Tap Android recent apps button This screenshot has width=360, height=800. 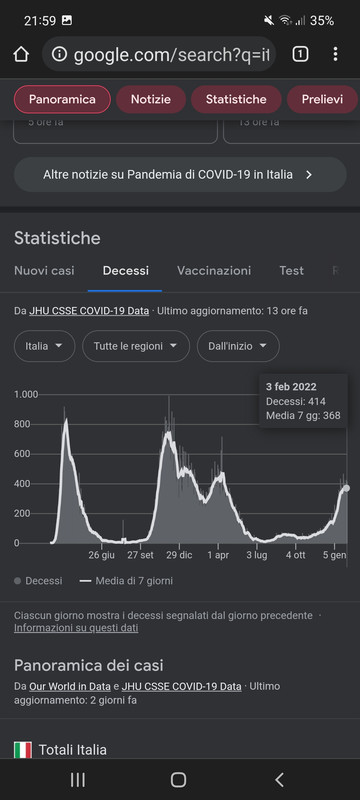tap(78, 780)
